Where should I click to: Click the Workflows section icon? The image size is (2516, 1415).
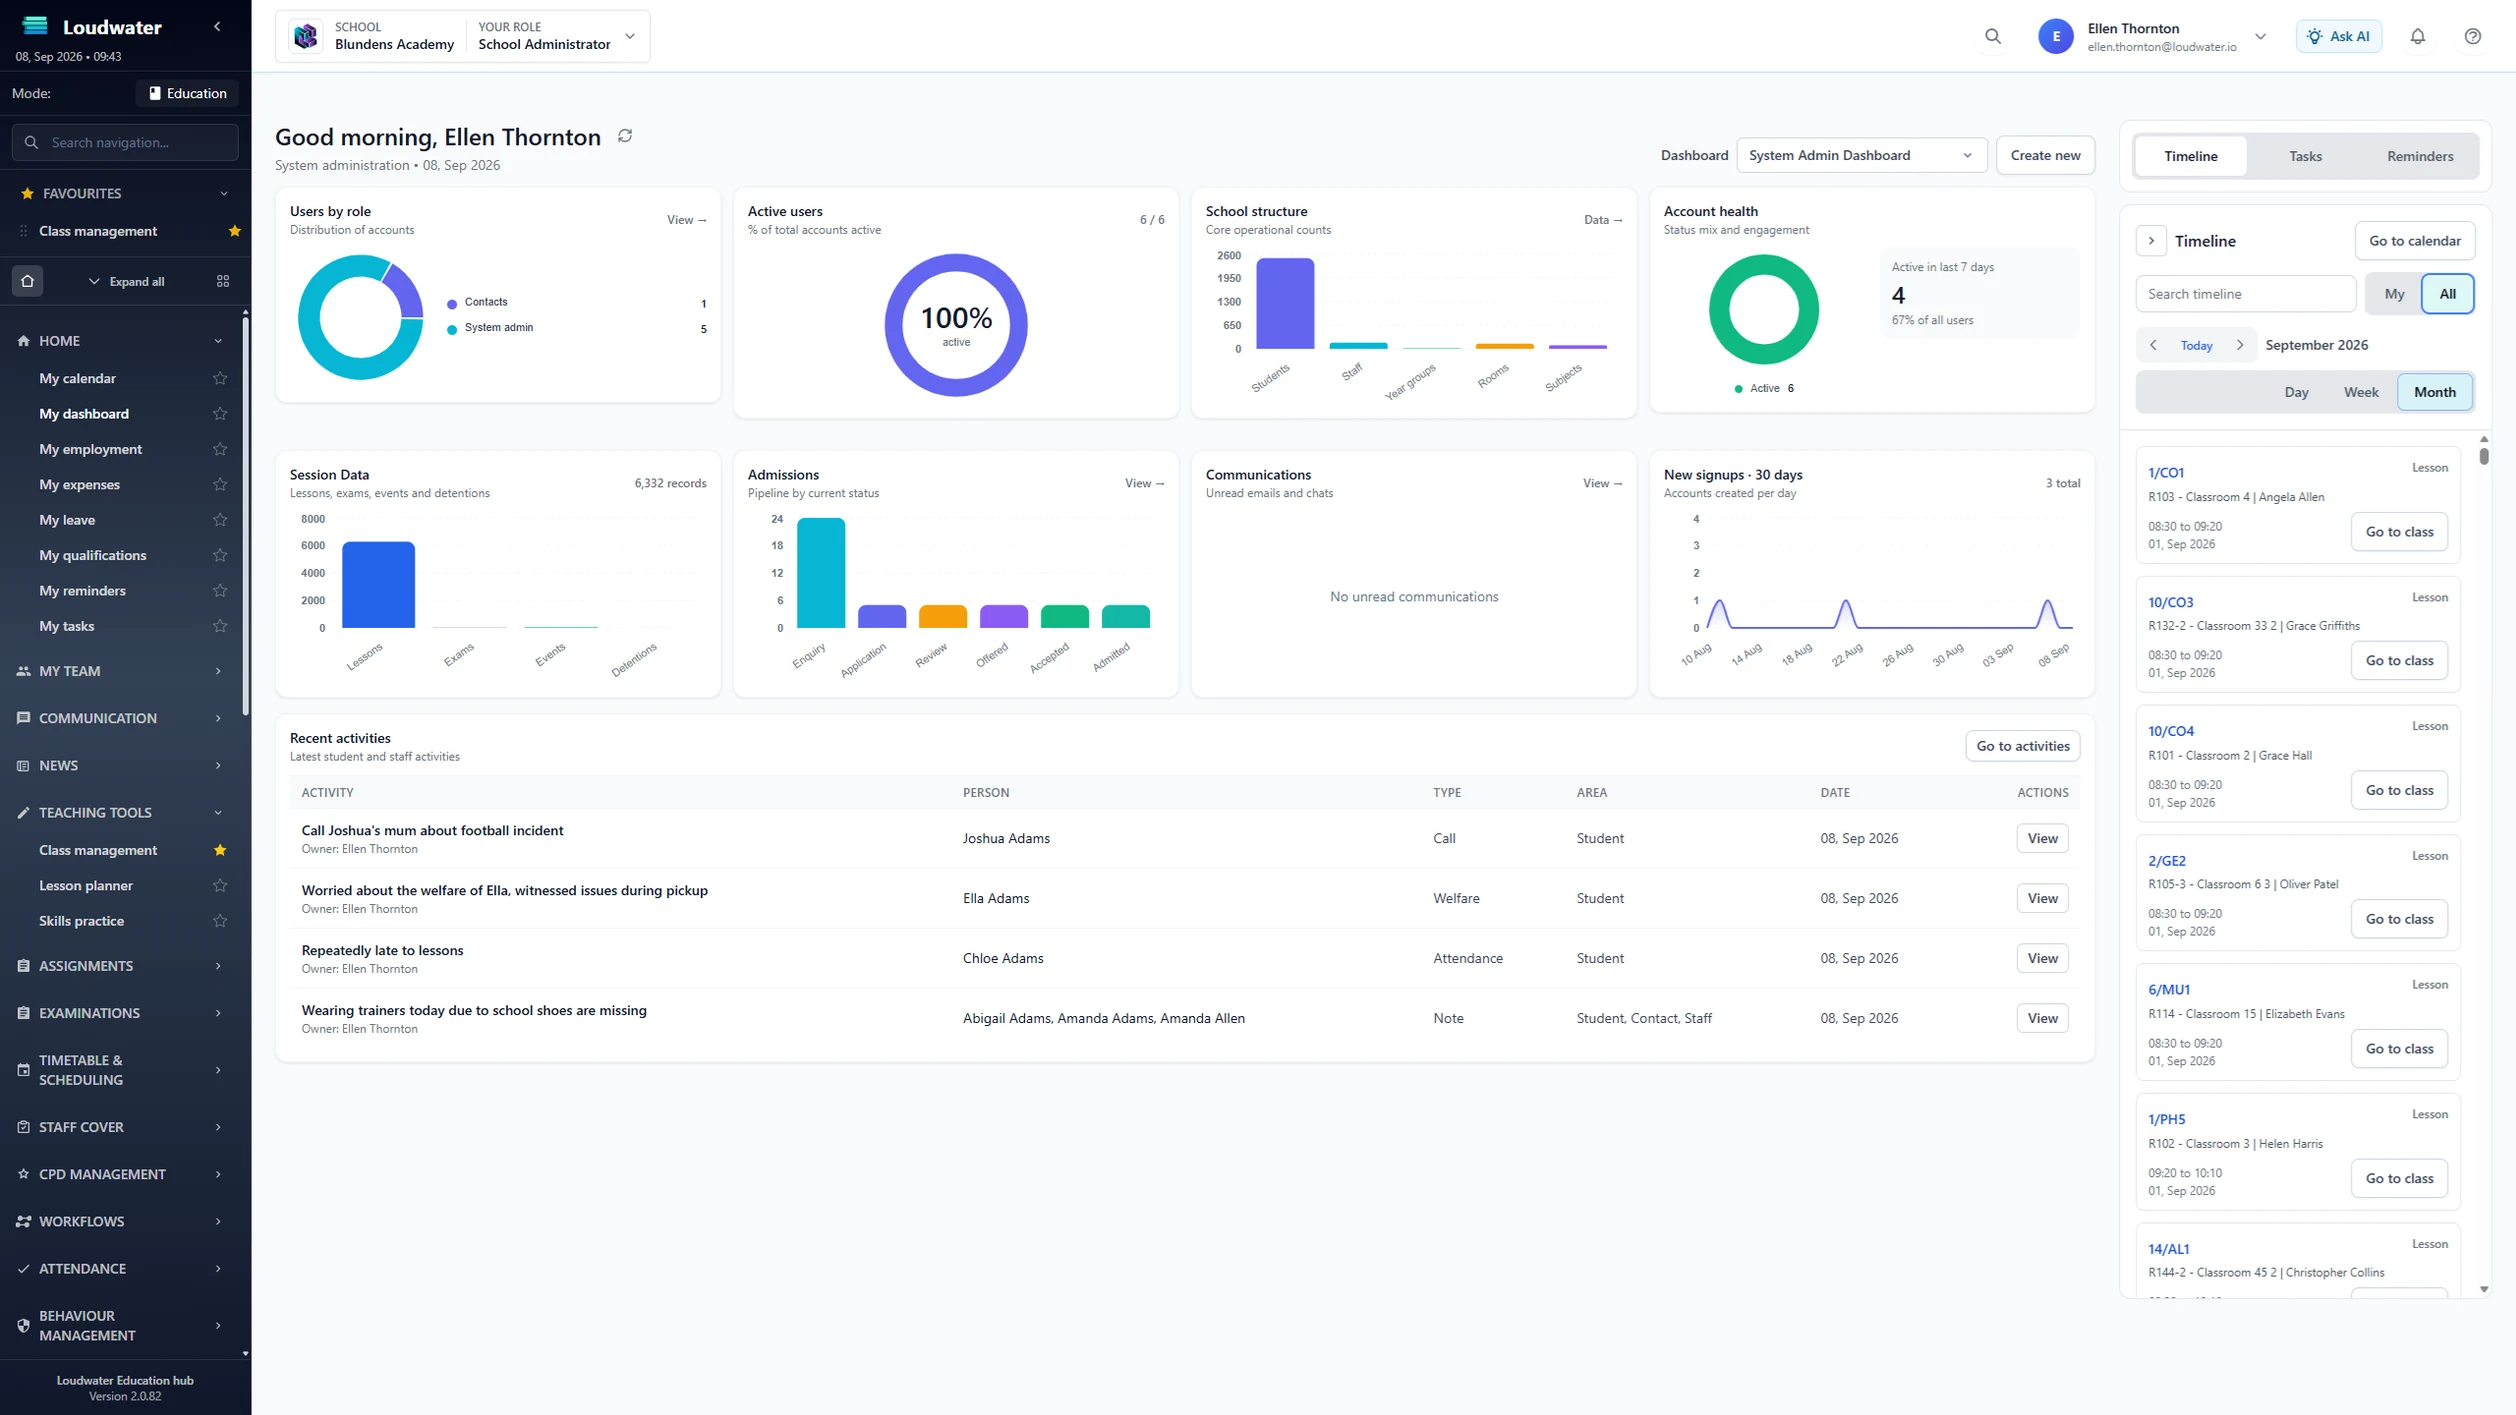23,1221
